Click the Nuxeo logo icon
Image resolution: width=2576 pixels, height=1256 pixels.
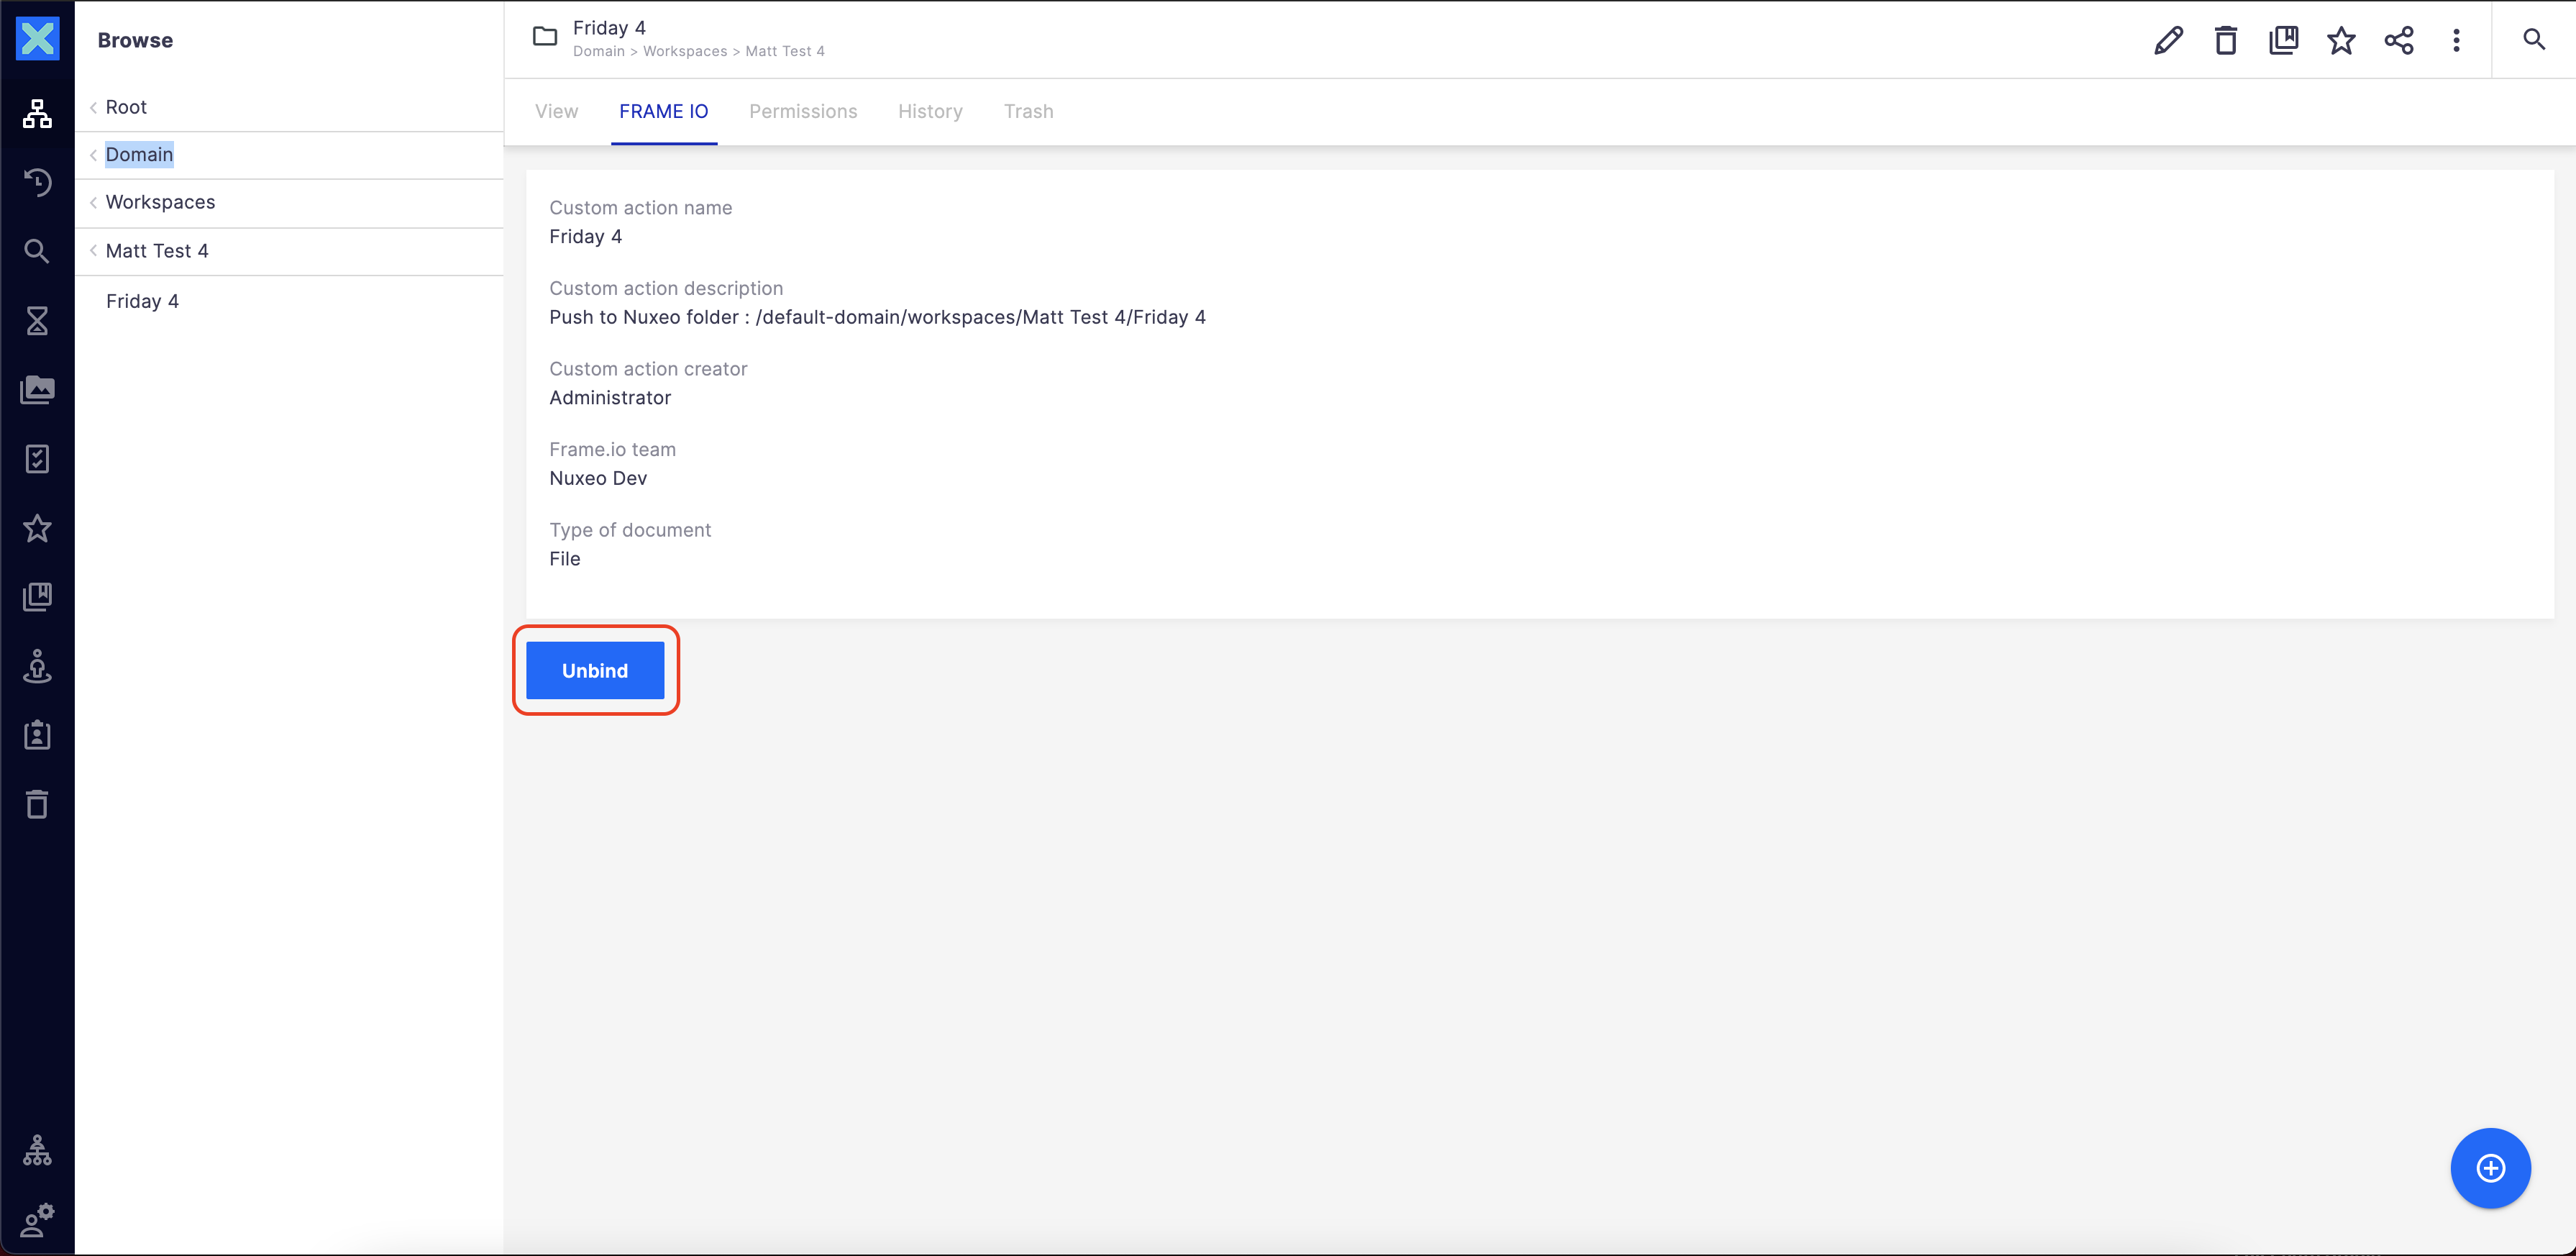(37, 39)
